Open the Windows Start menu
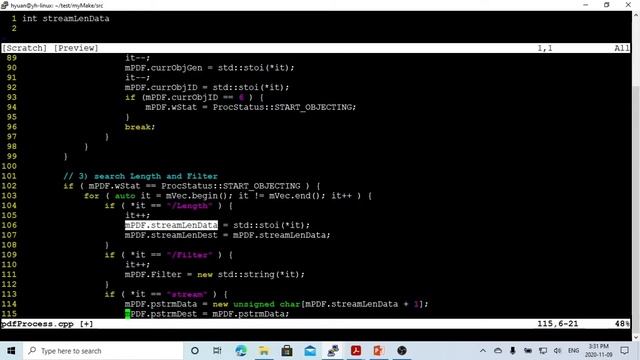The width and height of the screenshot is (640, 360). click(11, 351)
